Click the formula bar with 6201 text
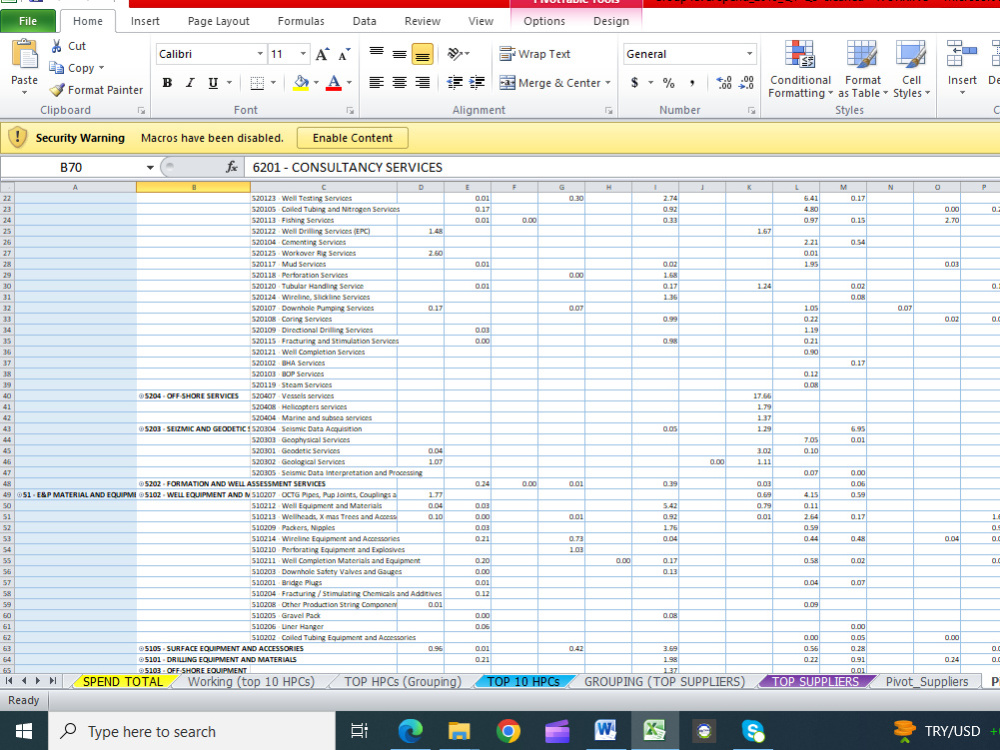The image size is (1000, 750). pos(622,167)
